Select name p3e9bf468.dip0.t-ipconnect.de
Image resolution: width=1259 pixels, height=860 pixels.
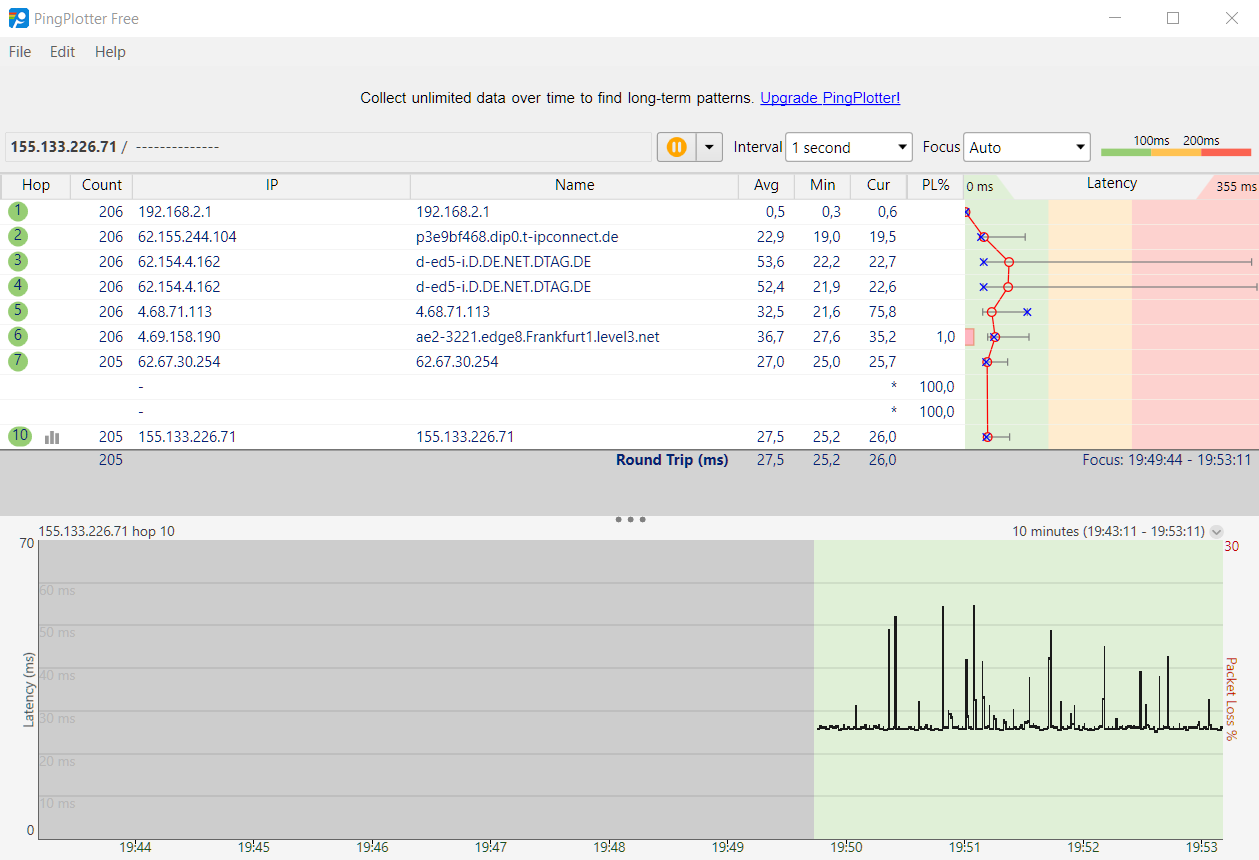(517, 237)
